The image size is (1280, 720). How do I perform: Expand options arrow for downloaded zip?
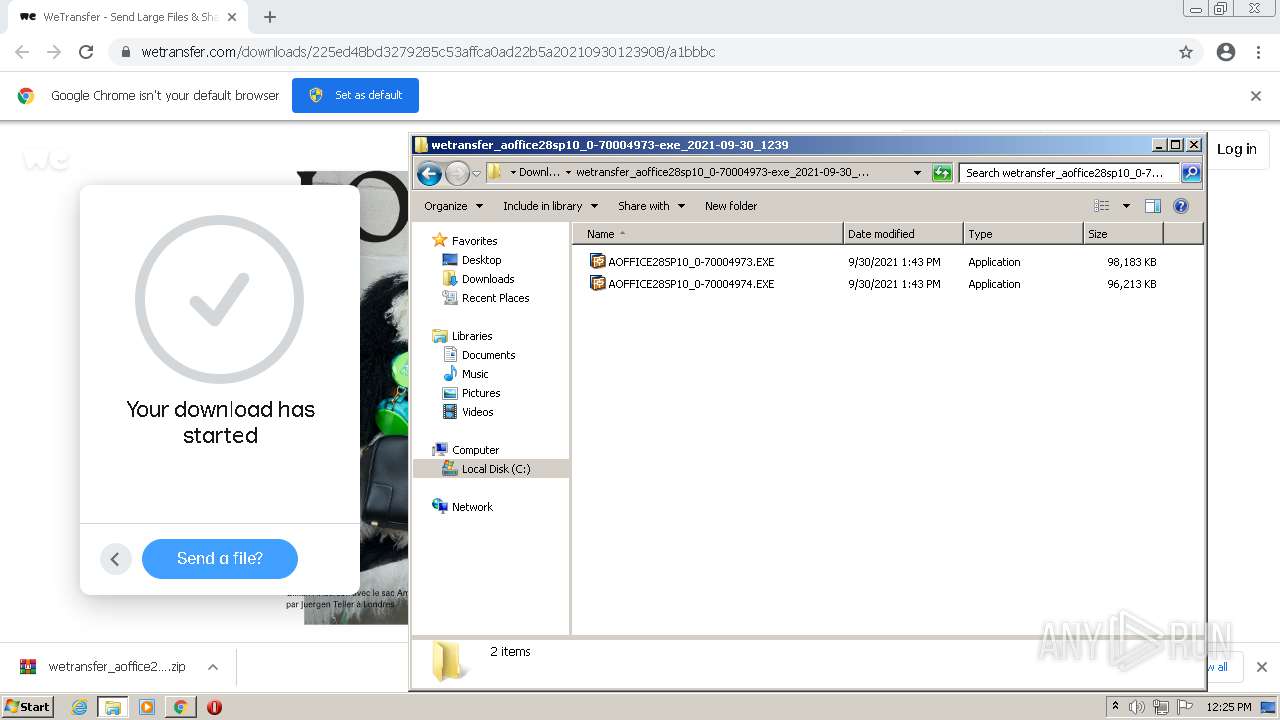pyautogui.click(x=212, y=667)
